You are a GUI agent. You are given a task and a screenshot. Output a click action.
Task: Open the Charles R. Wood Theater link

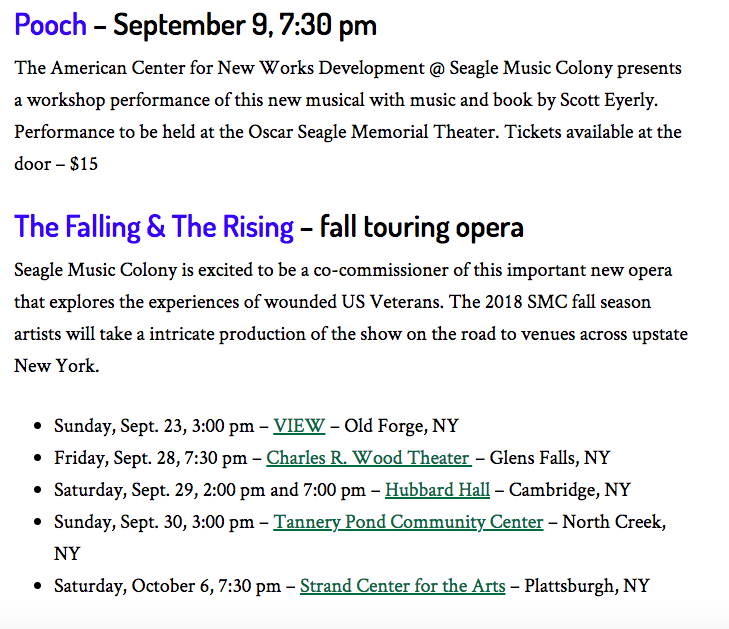369,458
